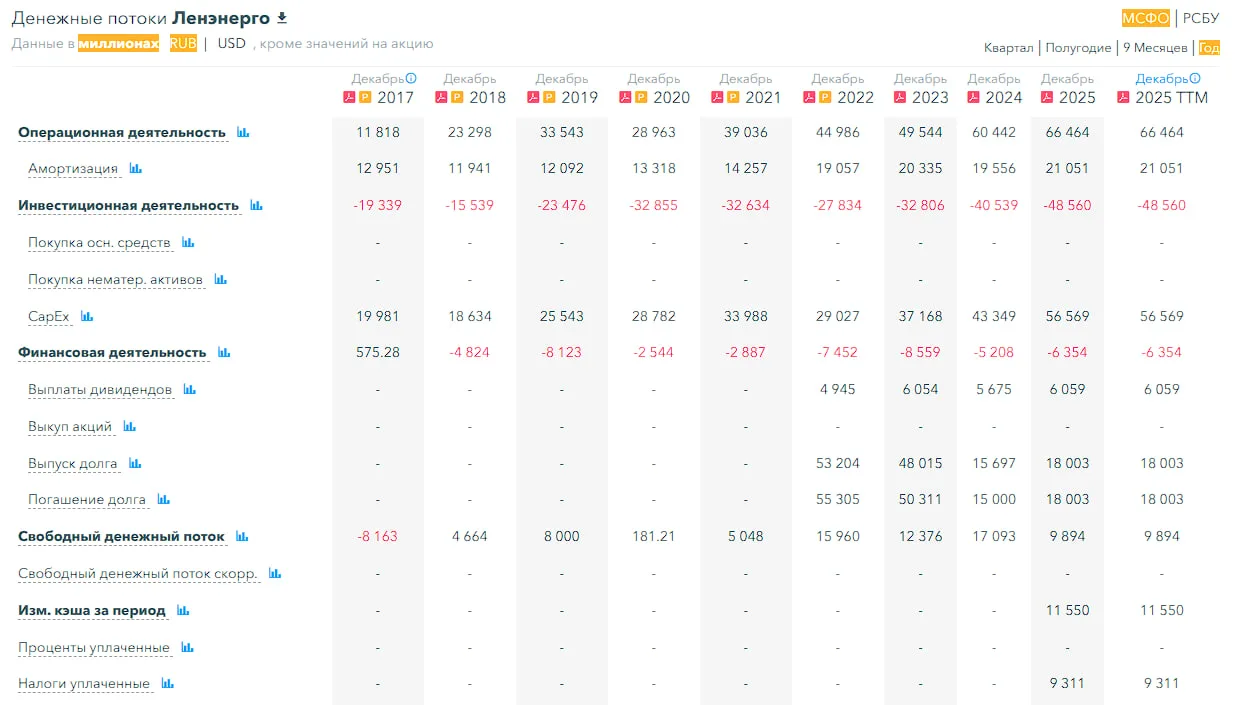
Task: Click the Налоги уплаченные row label
Action: pos(84,683)
